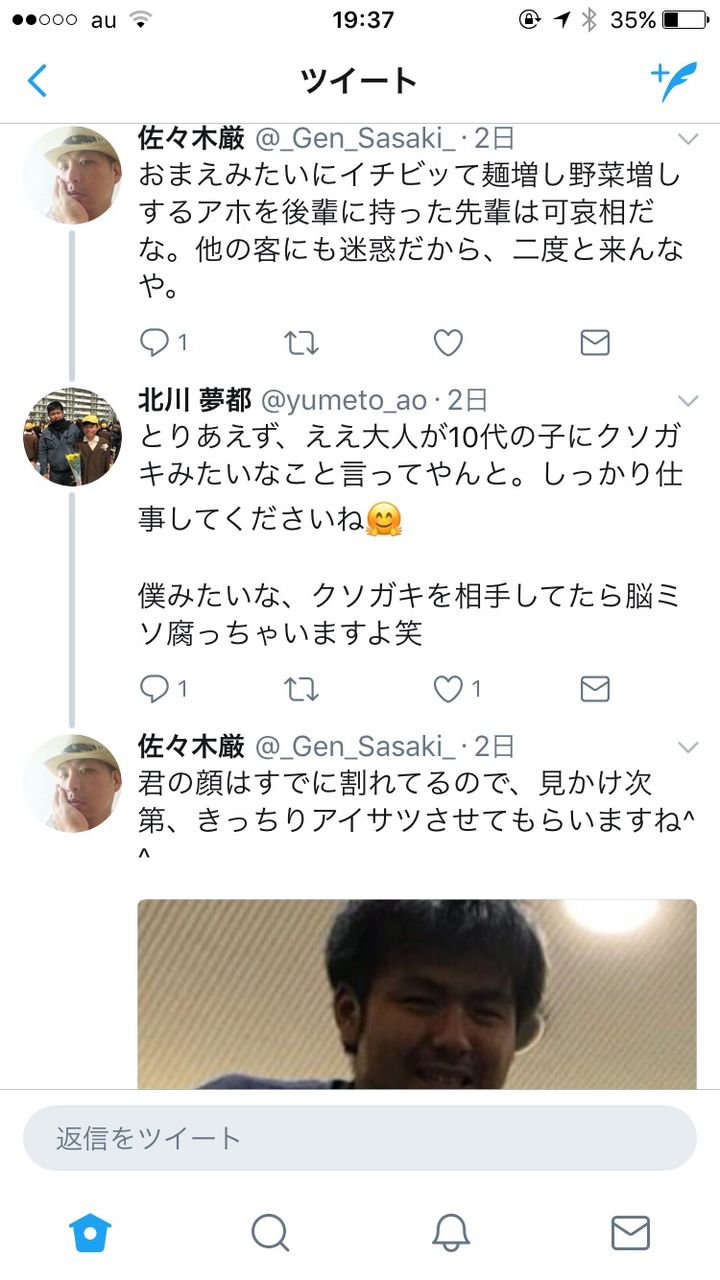Expand chevron menu on last 佐々木厳 tweet

[688, 747]
